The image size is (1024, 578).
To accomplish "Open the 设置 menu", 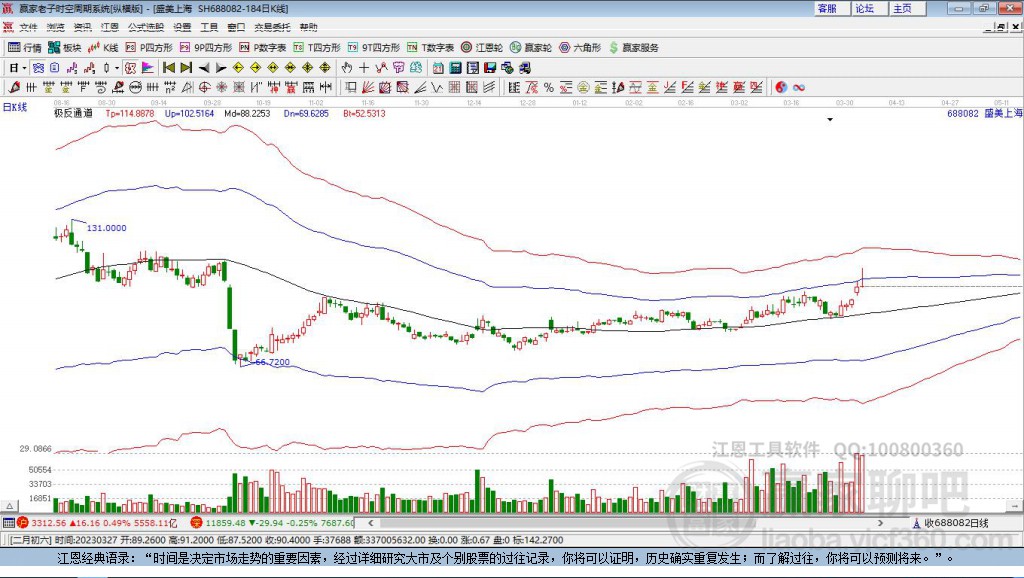I will [x=182, y=27].
